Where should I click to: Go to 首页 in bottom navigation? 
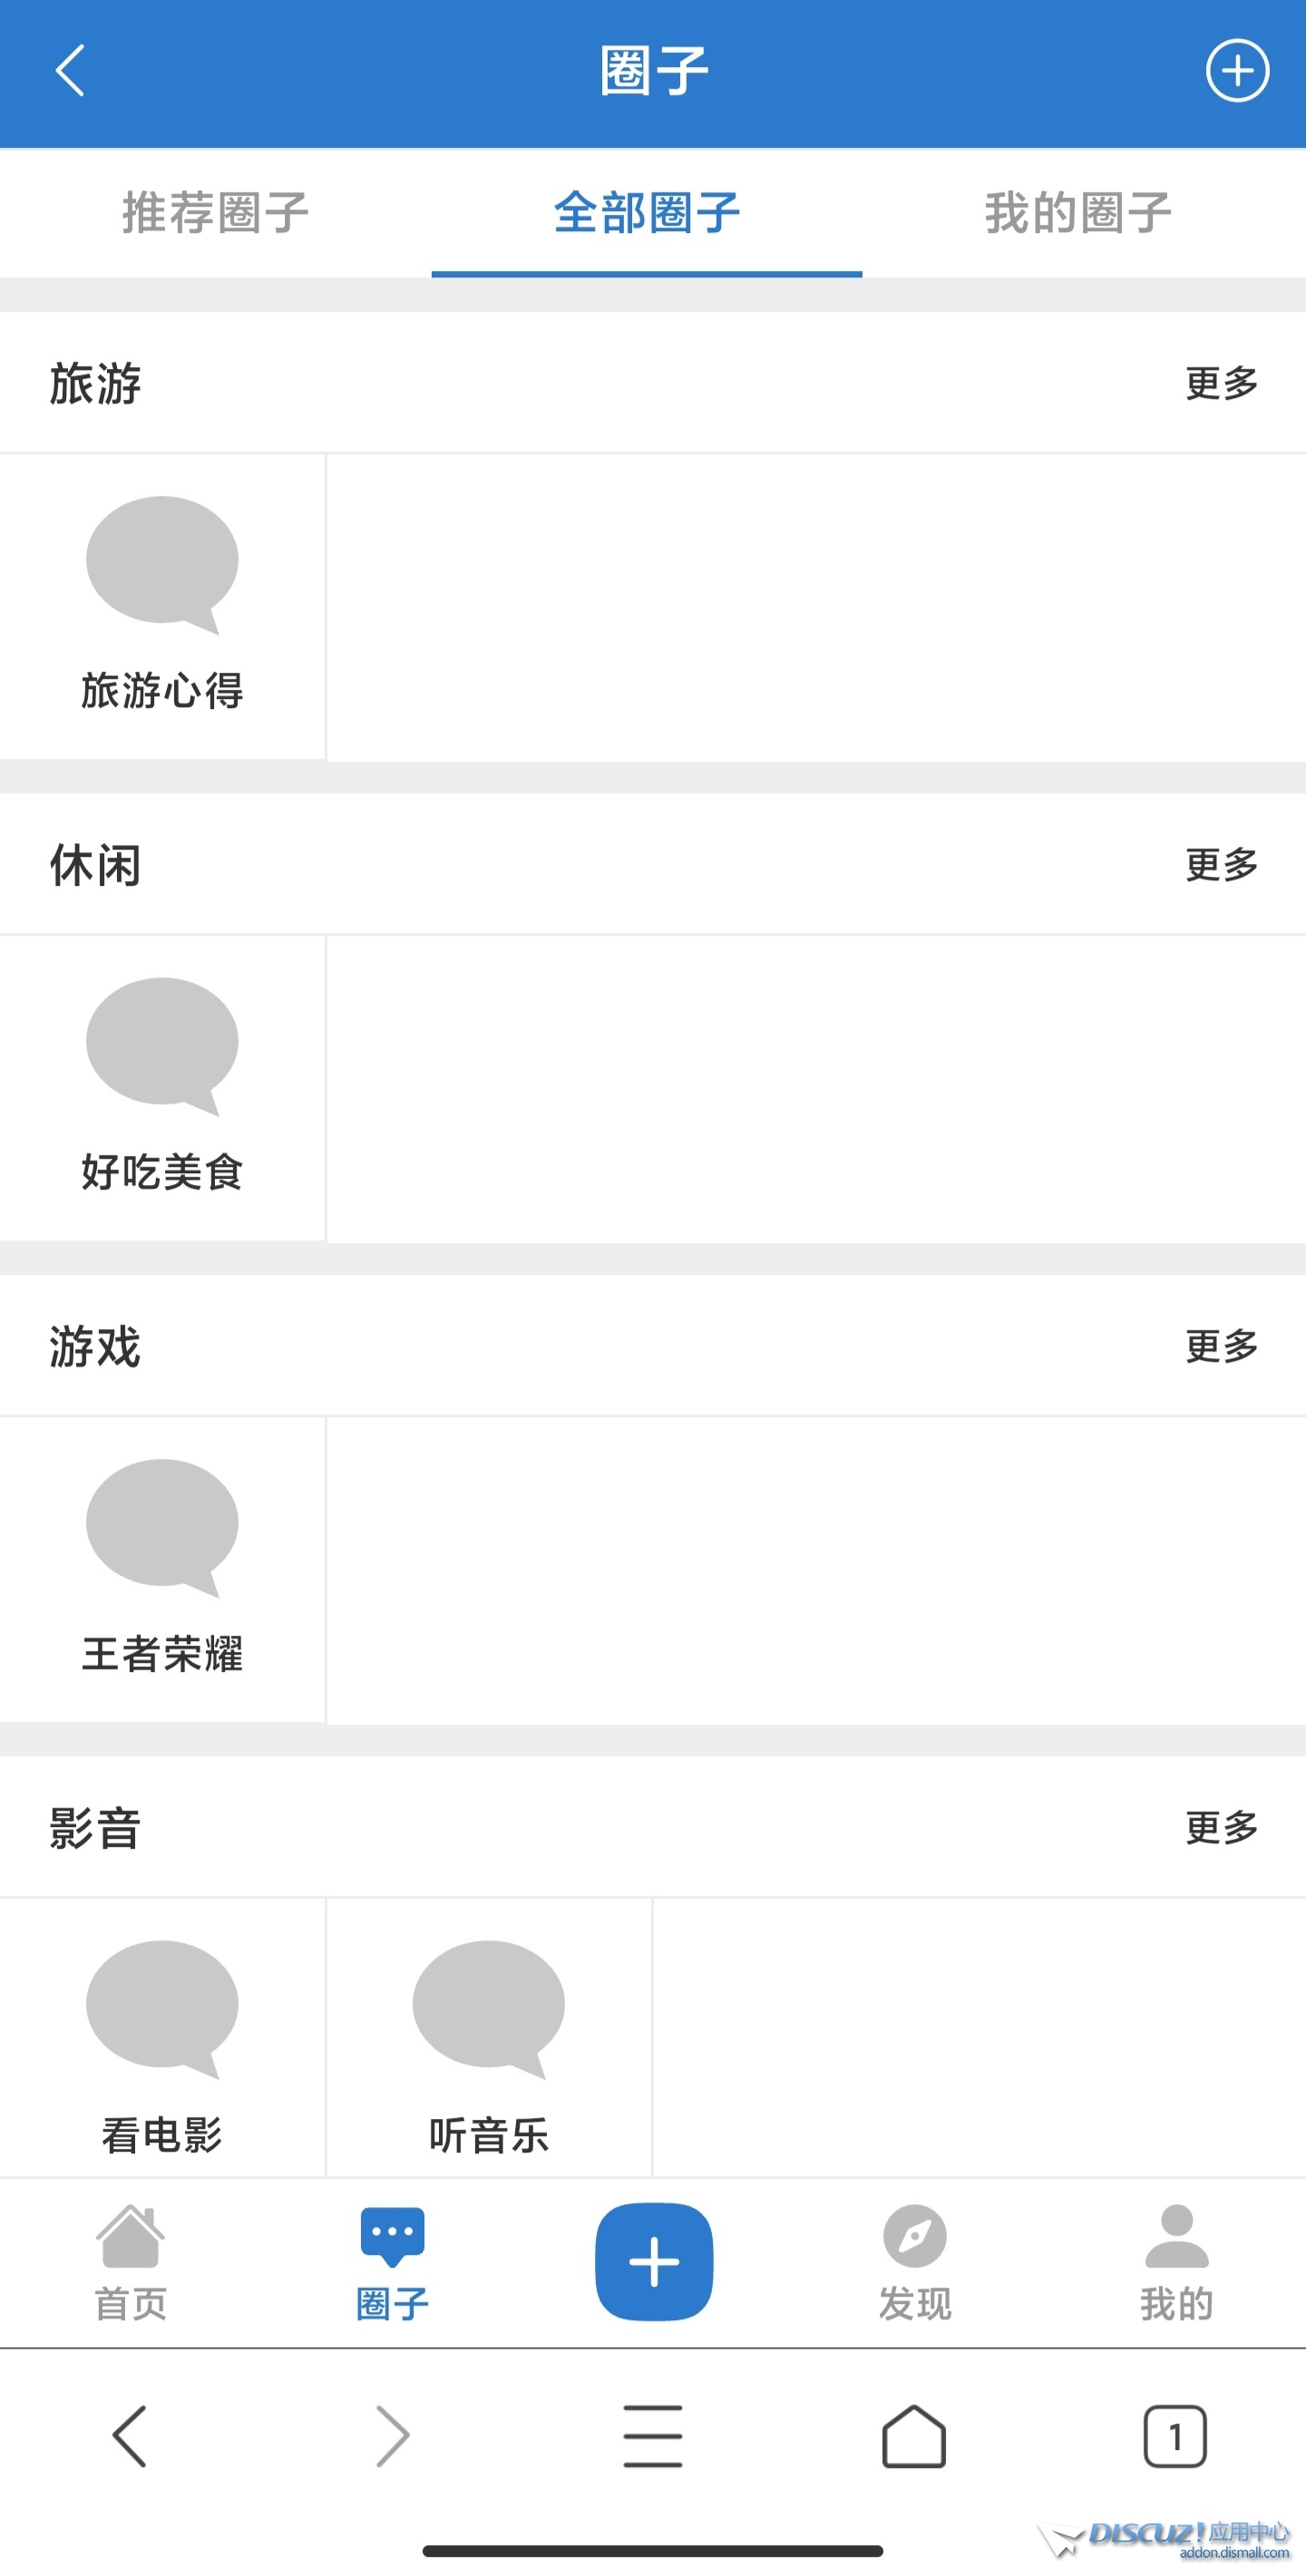pyautogui.click(x=131, y=2264)
